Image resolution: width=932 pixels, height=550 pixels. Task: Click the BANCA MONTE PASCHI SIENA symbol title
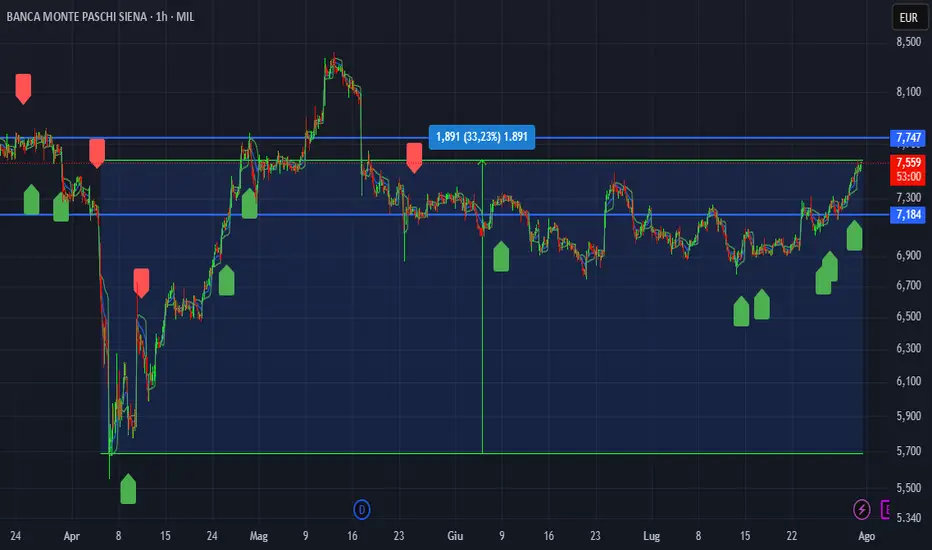[x=77, y=17]
